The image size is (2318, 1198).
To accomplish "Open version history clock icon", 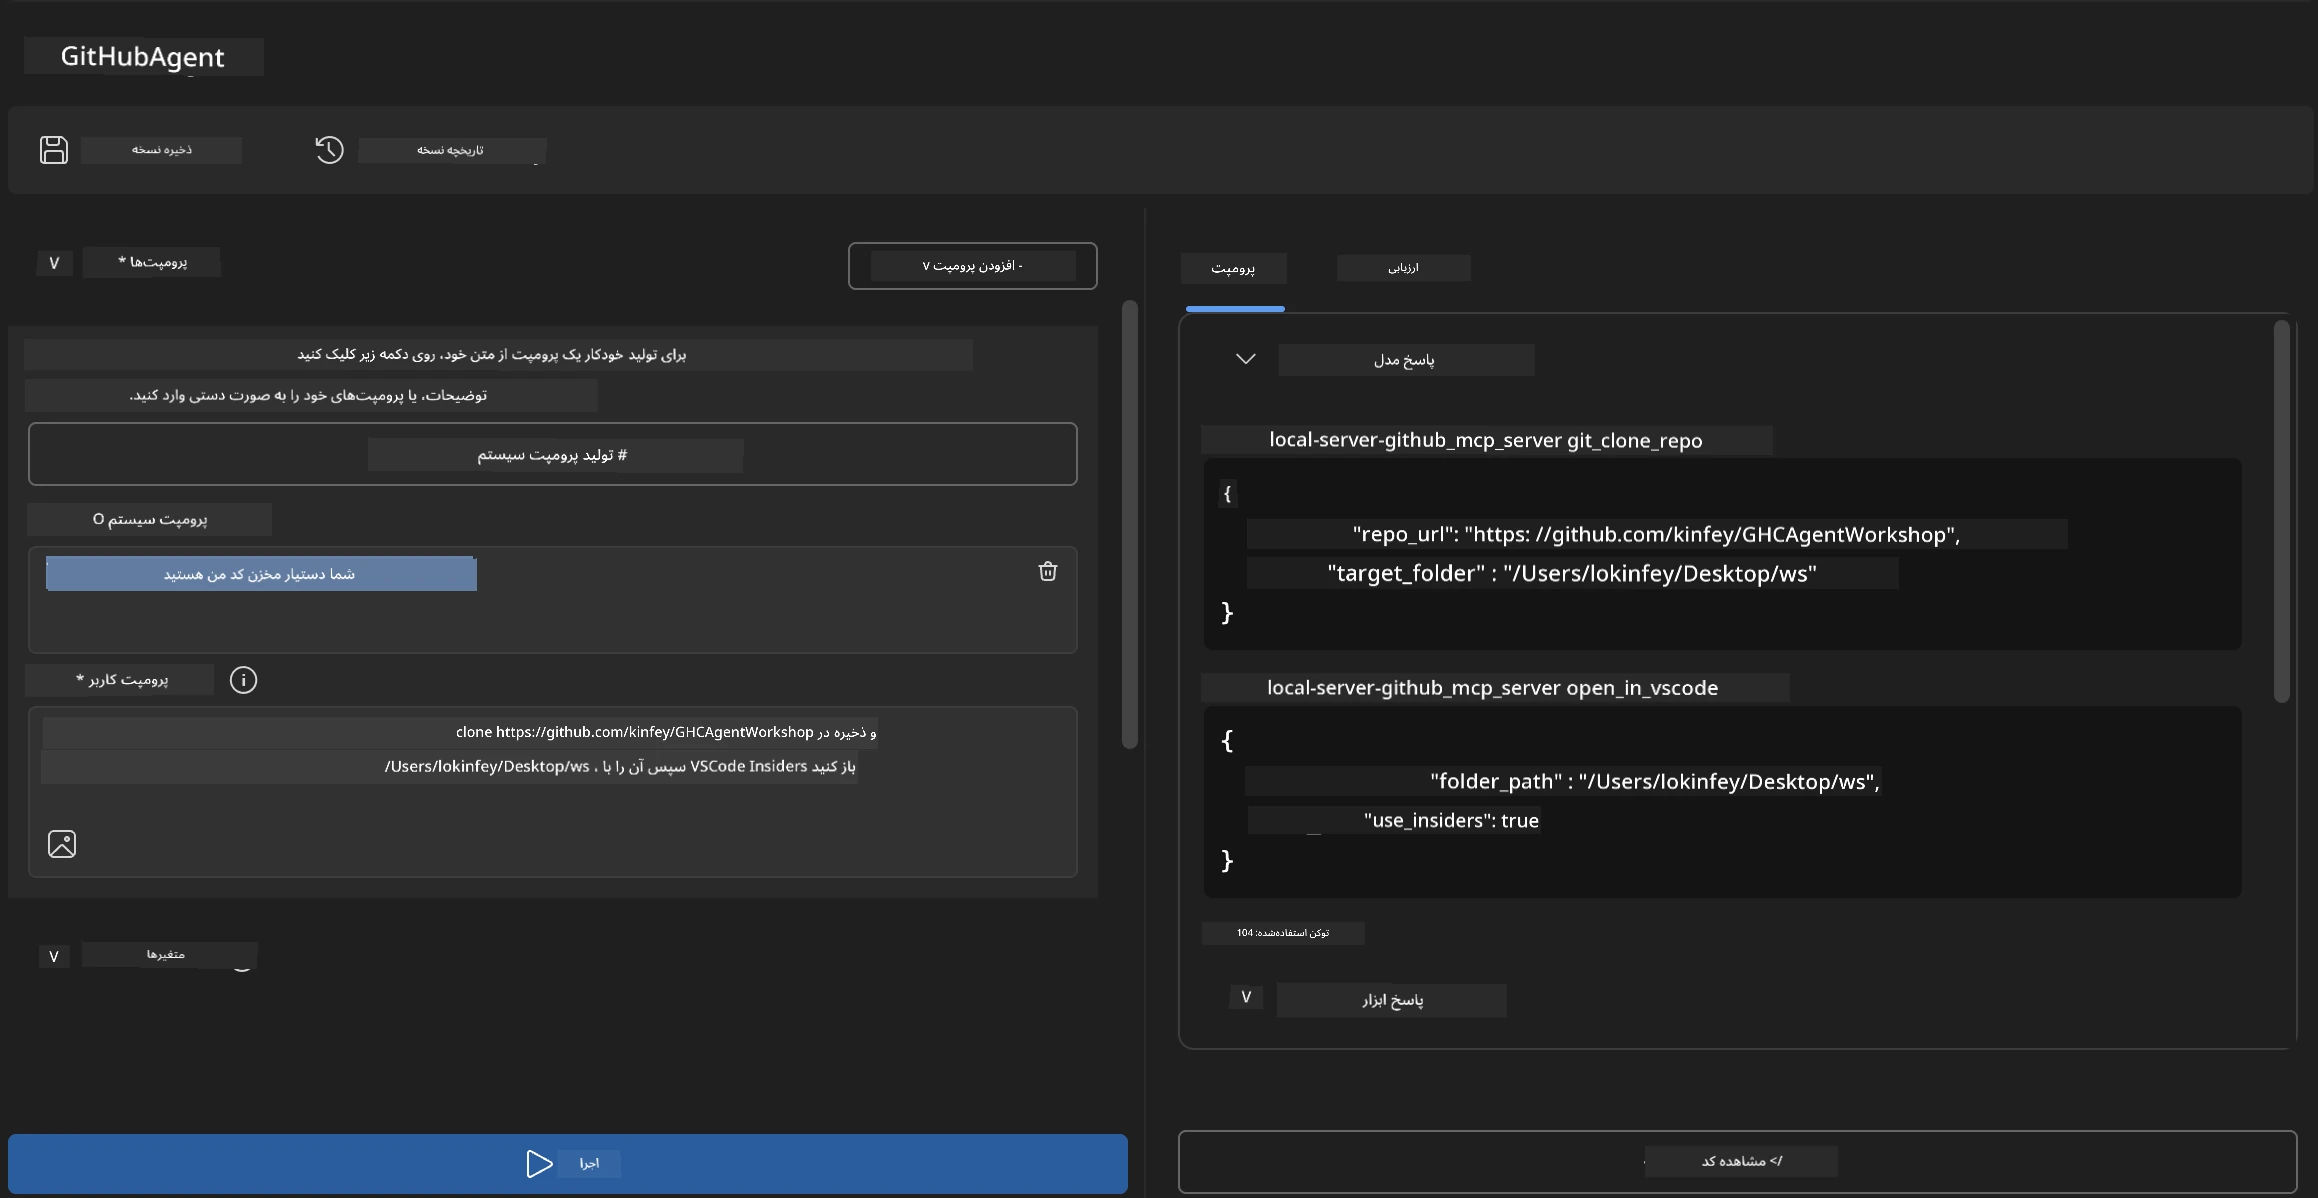I will (329, 150).
